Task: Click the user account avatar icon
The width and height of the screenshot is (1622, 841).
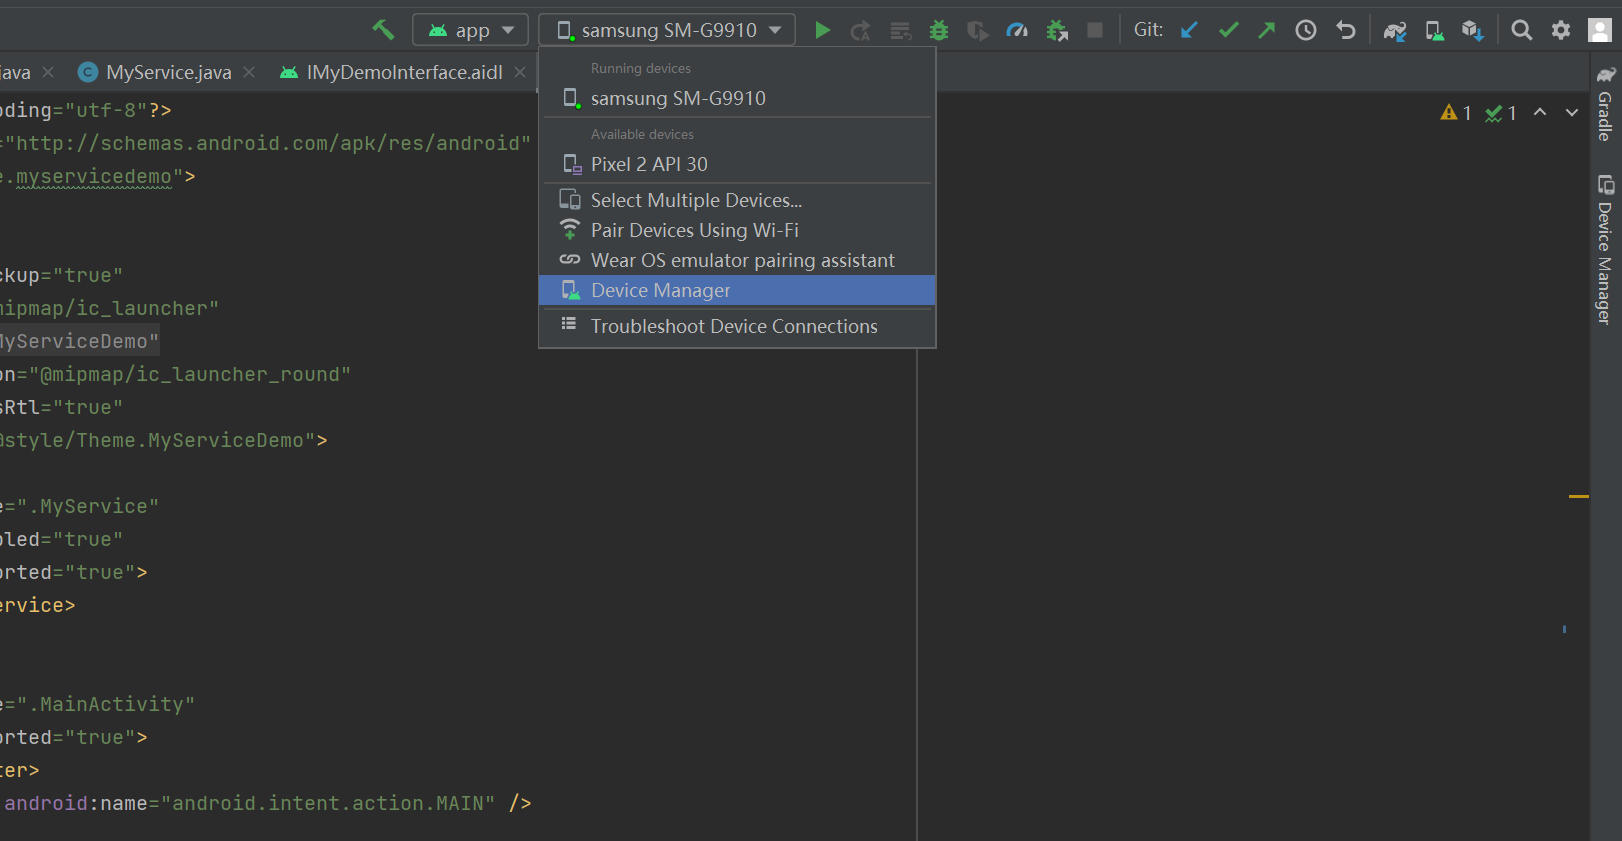Action: click(1600, 30)
